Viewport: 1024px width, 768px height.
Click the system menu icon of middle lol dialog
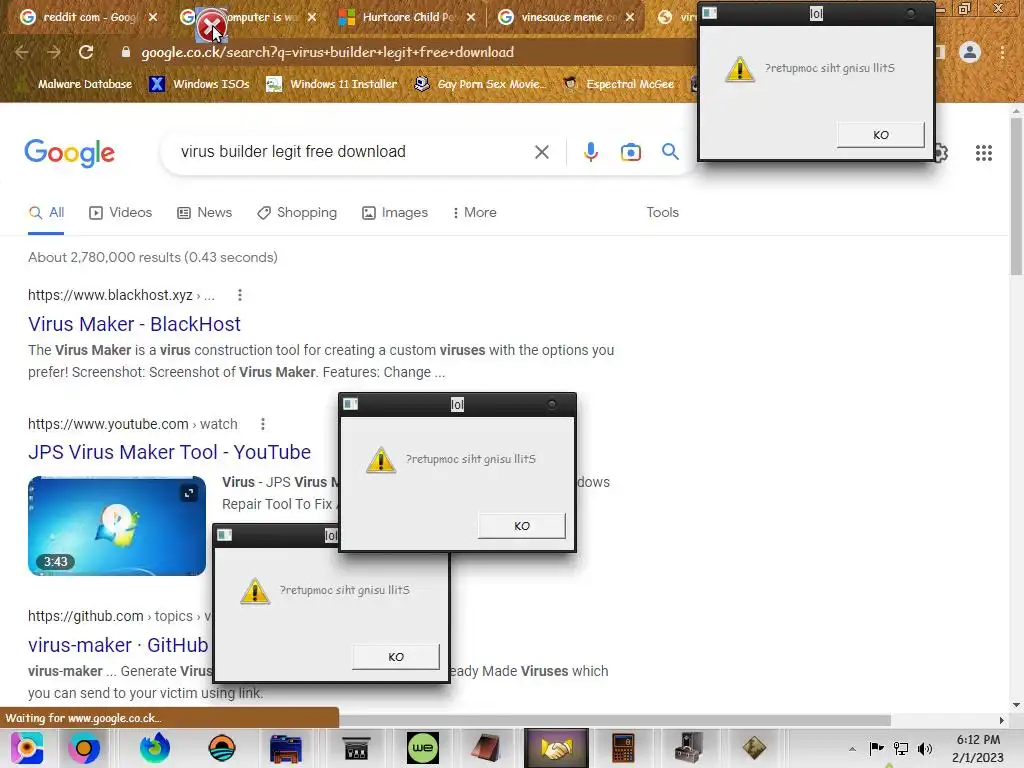click(351, 404)
